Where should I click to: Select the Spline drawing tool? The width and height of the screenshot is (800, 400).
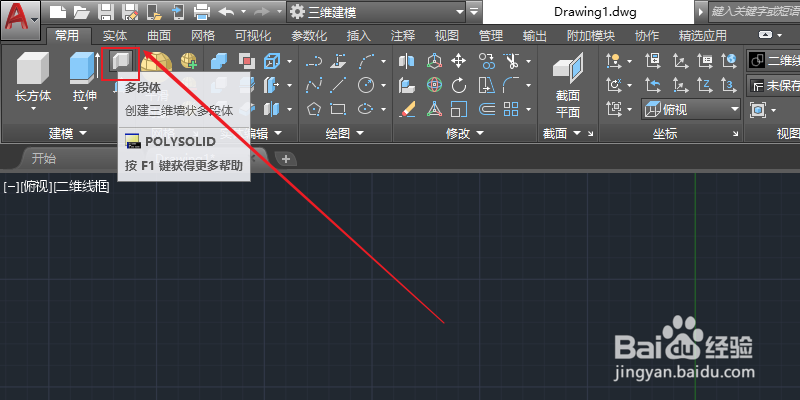pyautogui.click(x=314, y=85)
